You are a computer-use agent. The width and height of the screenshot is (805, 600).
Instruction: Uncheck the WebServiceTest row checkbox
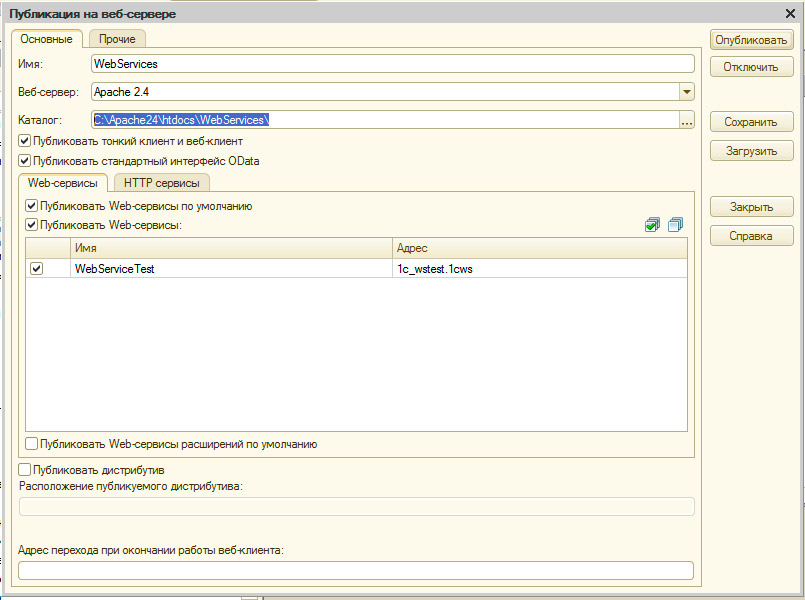pos(36,268)
